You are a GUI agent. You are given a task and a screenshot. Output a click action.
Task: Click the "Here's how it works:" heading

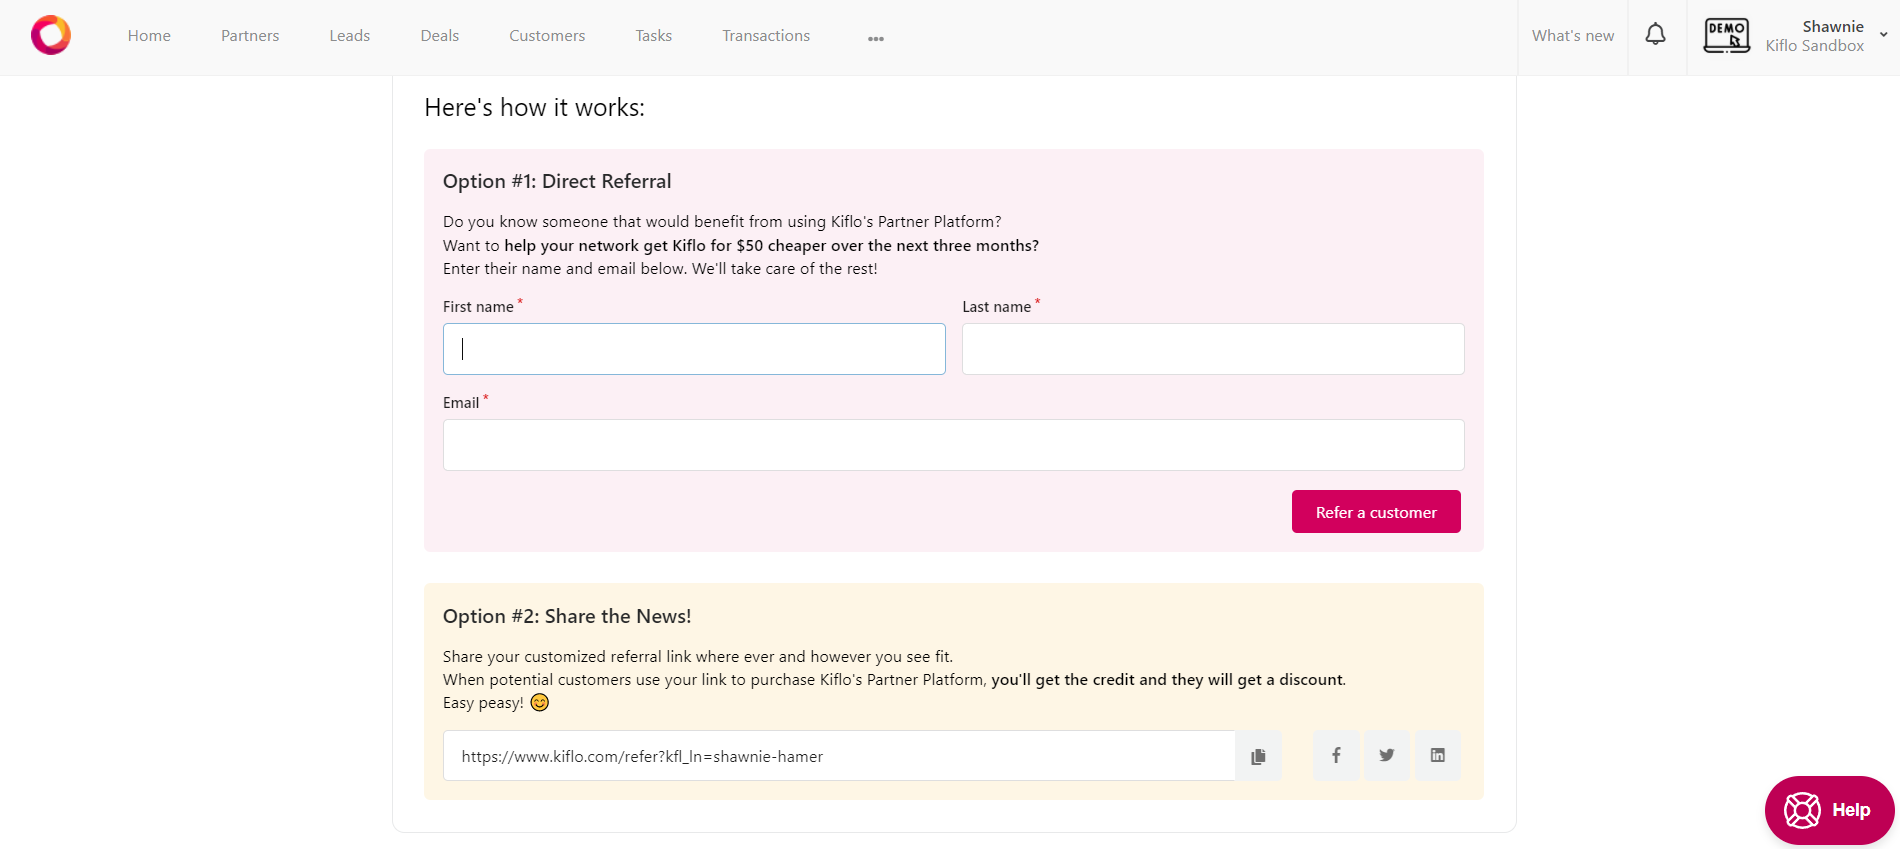534,108
